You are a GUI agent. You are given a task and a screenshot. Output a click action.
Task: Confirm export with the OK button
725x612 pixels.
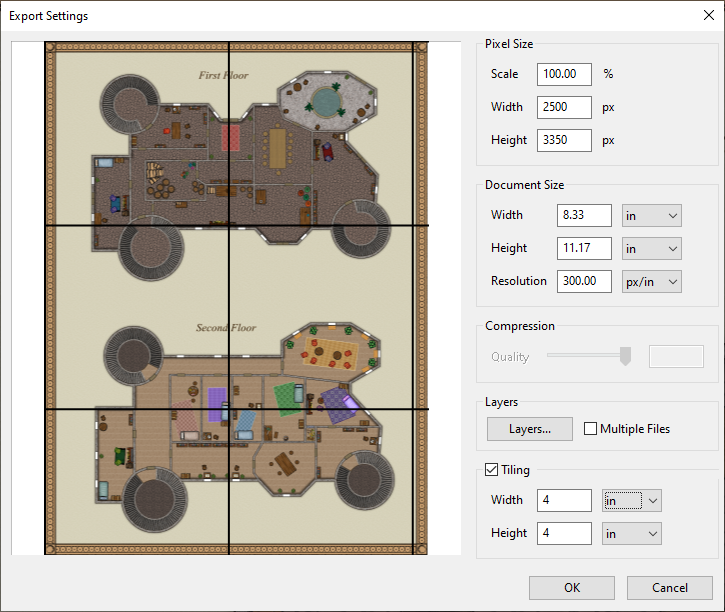571,588
